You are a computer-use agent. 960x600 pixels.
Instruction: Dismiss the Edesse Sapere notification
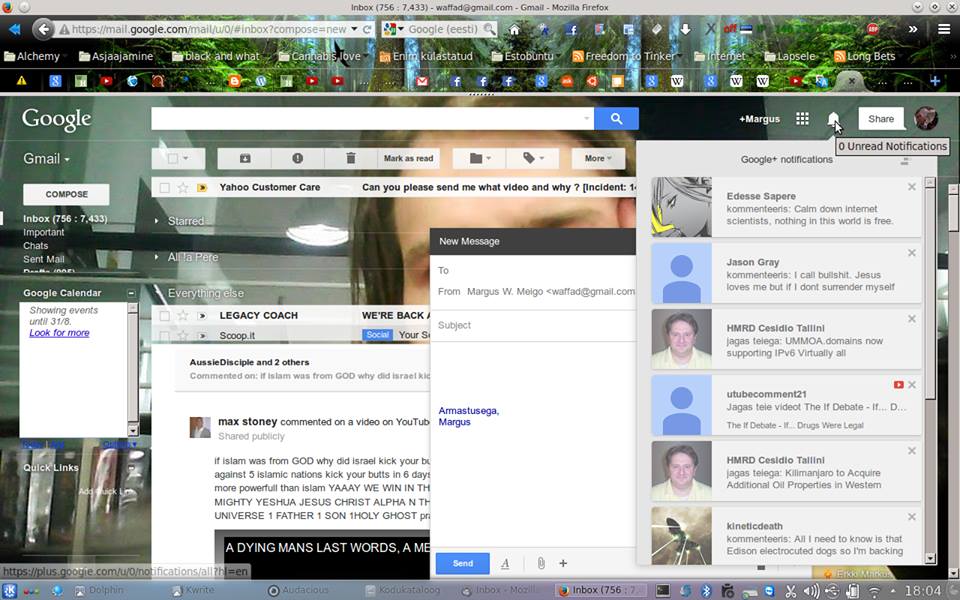pyautogui.click(x=912, y=187)
